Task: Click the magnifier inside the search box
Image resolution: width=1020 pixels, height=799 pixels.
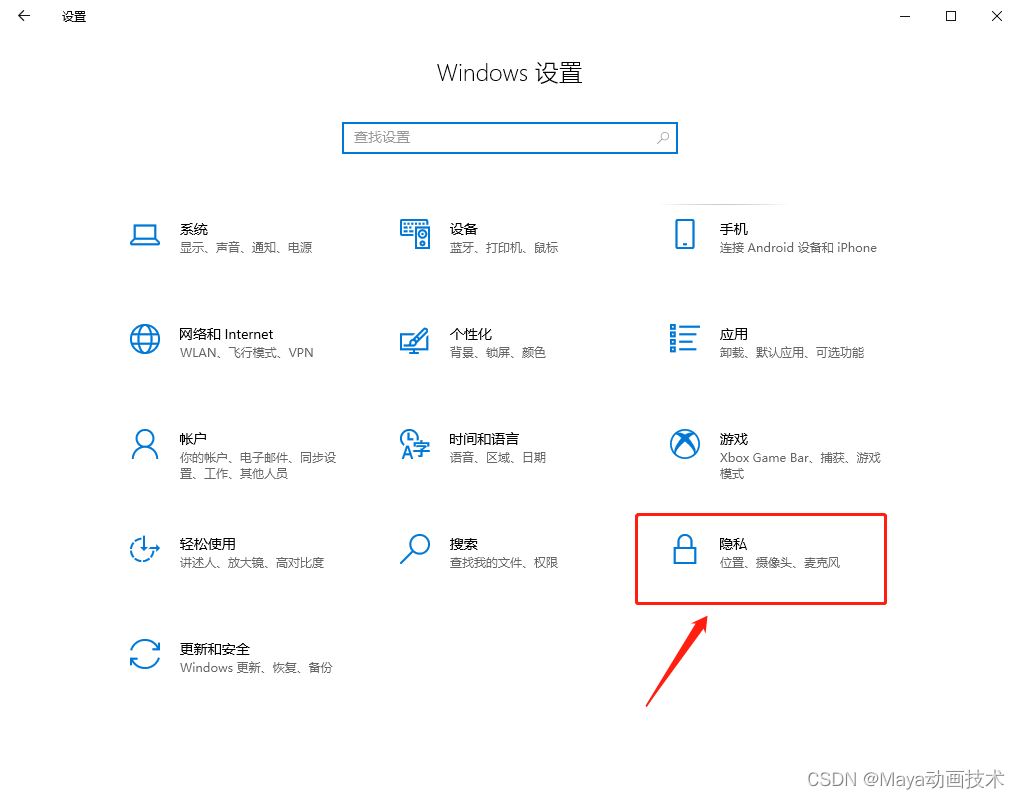Action: tap(663, 137)
